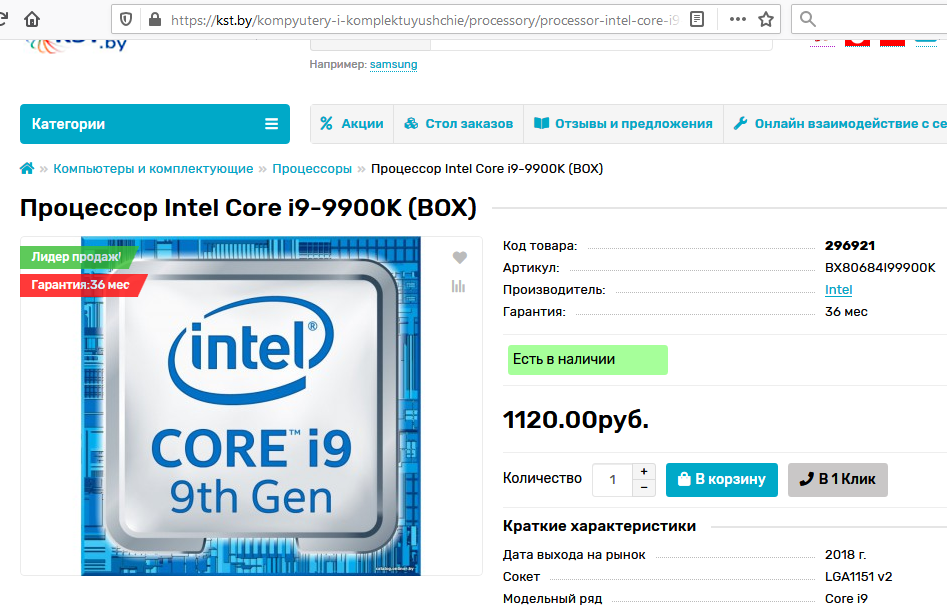
Task: Go to Компьютеры и комплектующие breadcrumb
Action: coord(153,168)
